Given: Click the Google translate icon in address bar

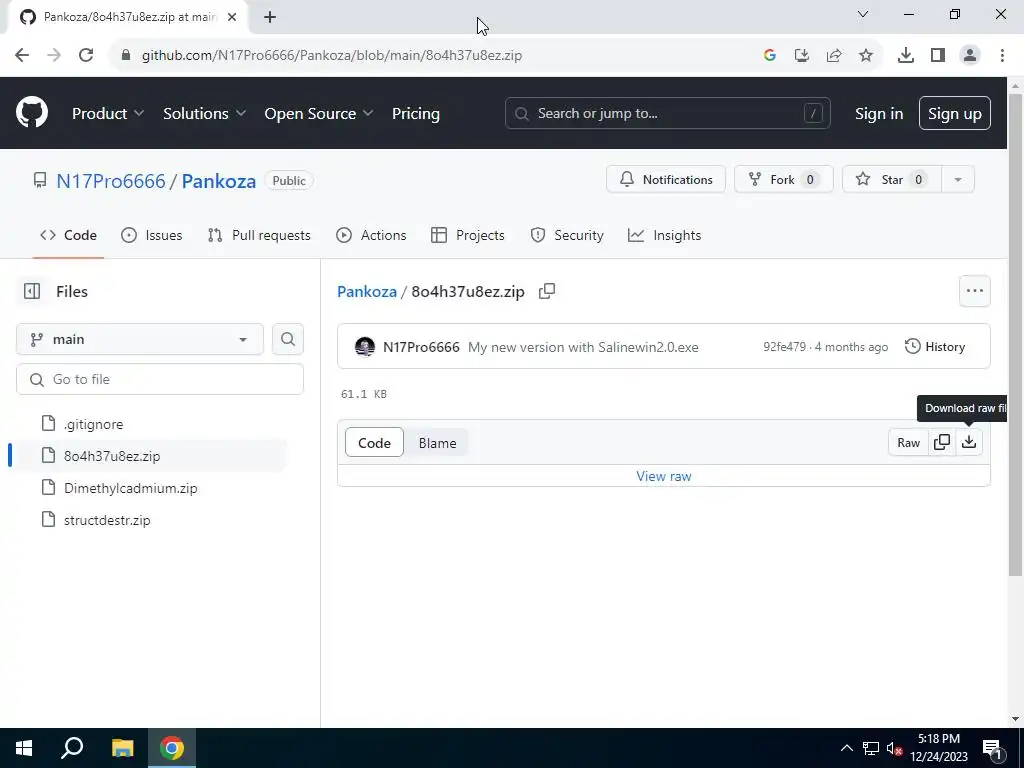Looking at the screenshot, I should point(769,56).
